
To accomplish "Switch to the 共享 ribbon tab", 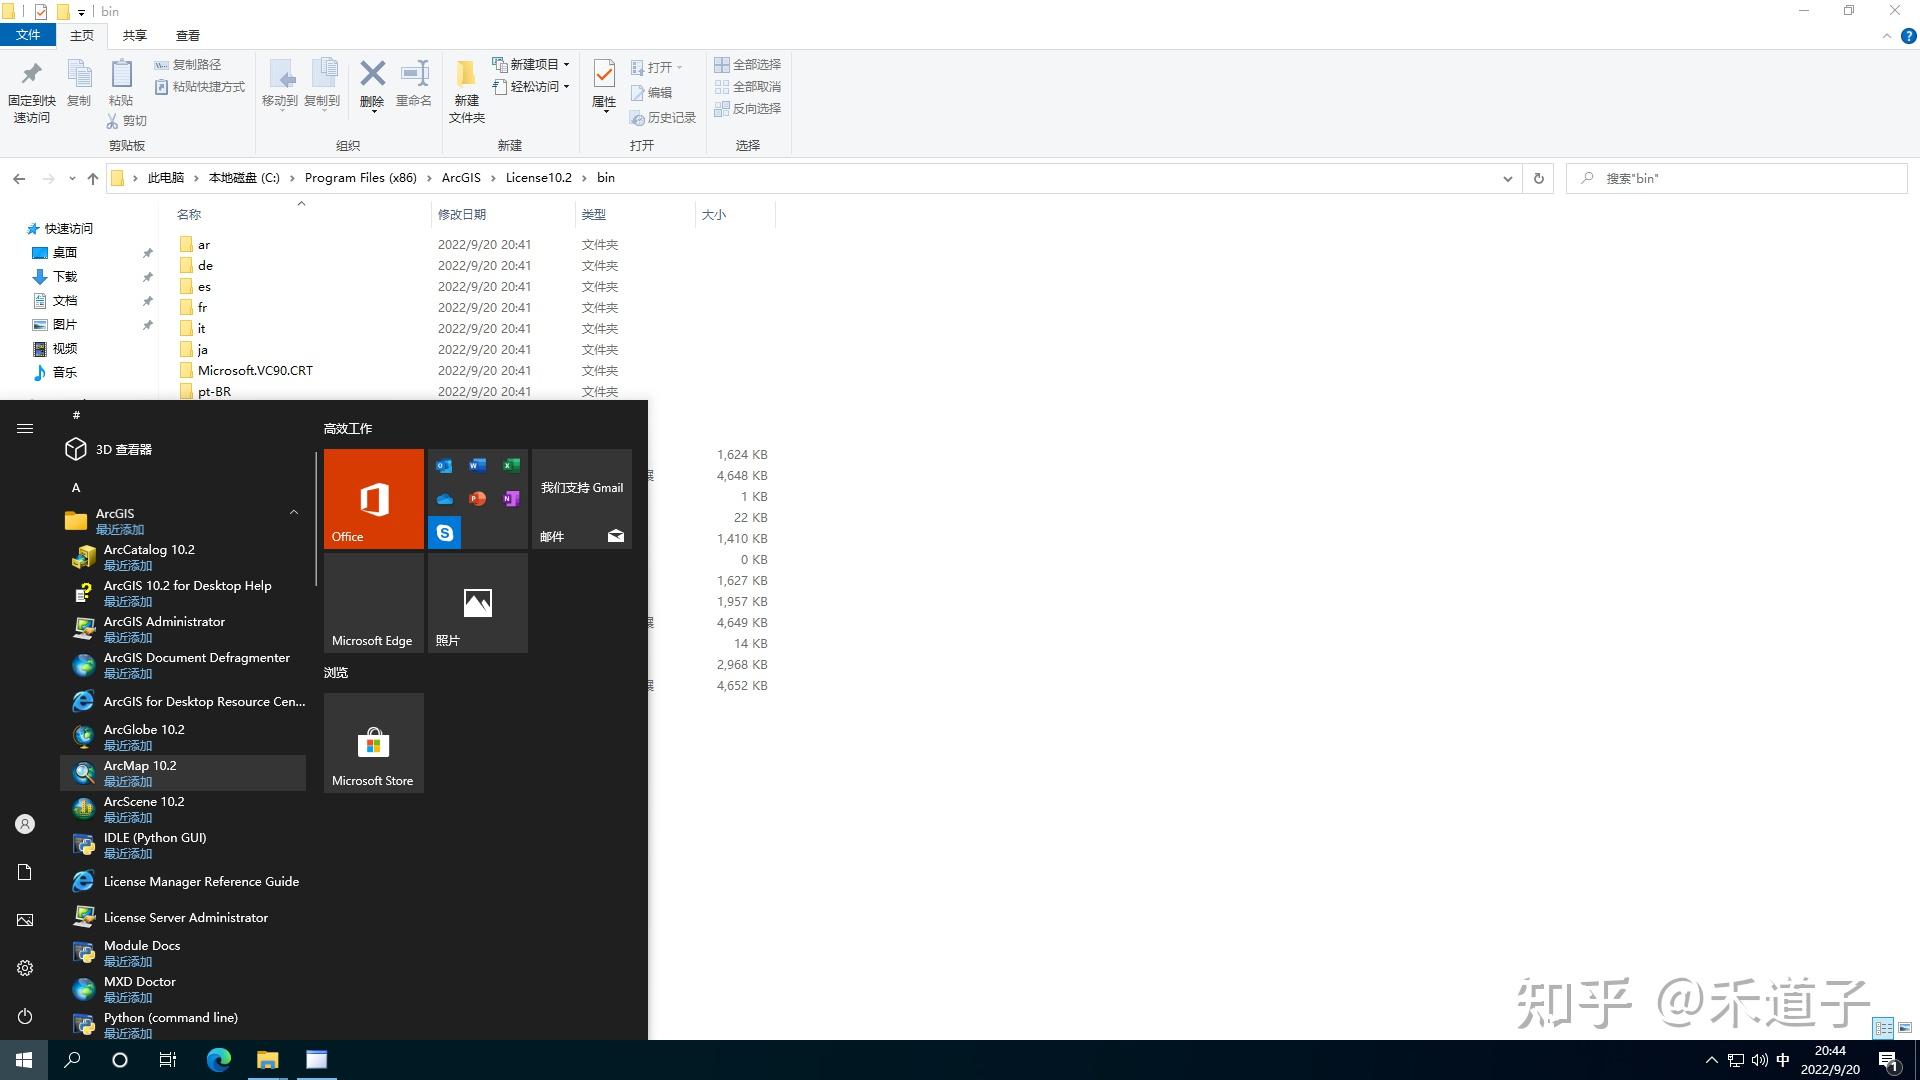I will point(133,35).
